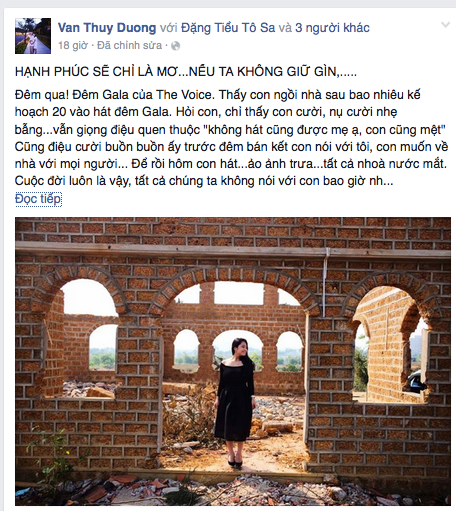Click the avatar thumbnail beside the author name
The width and height of the screenshot is (456, 511).
[33, 36]
